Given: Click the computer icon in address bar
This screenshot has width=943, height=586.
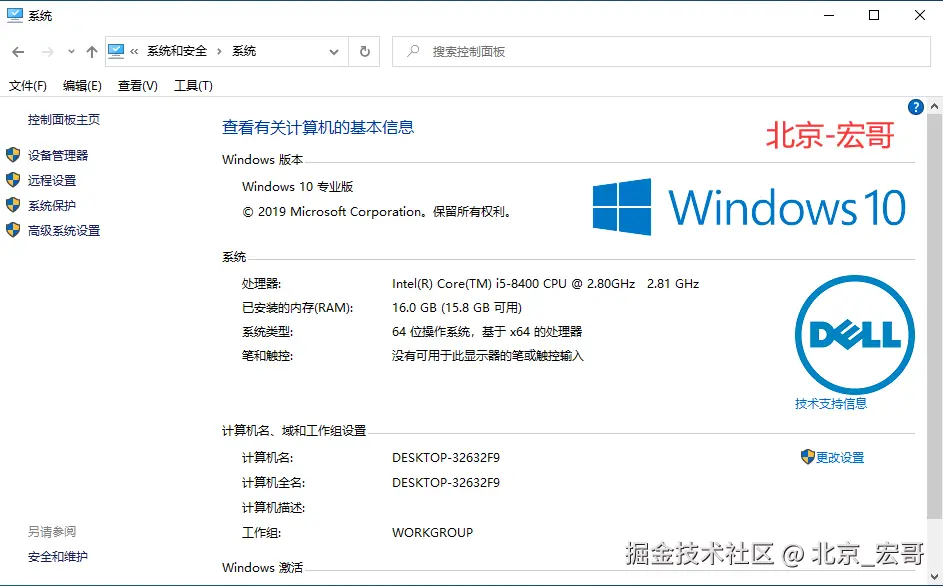Looking at the screenshot, I should (x=116, y=51).
